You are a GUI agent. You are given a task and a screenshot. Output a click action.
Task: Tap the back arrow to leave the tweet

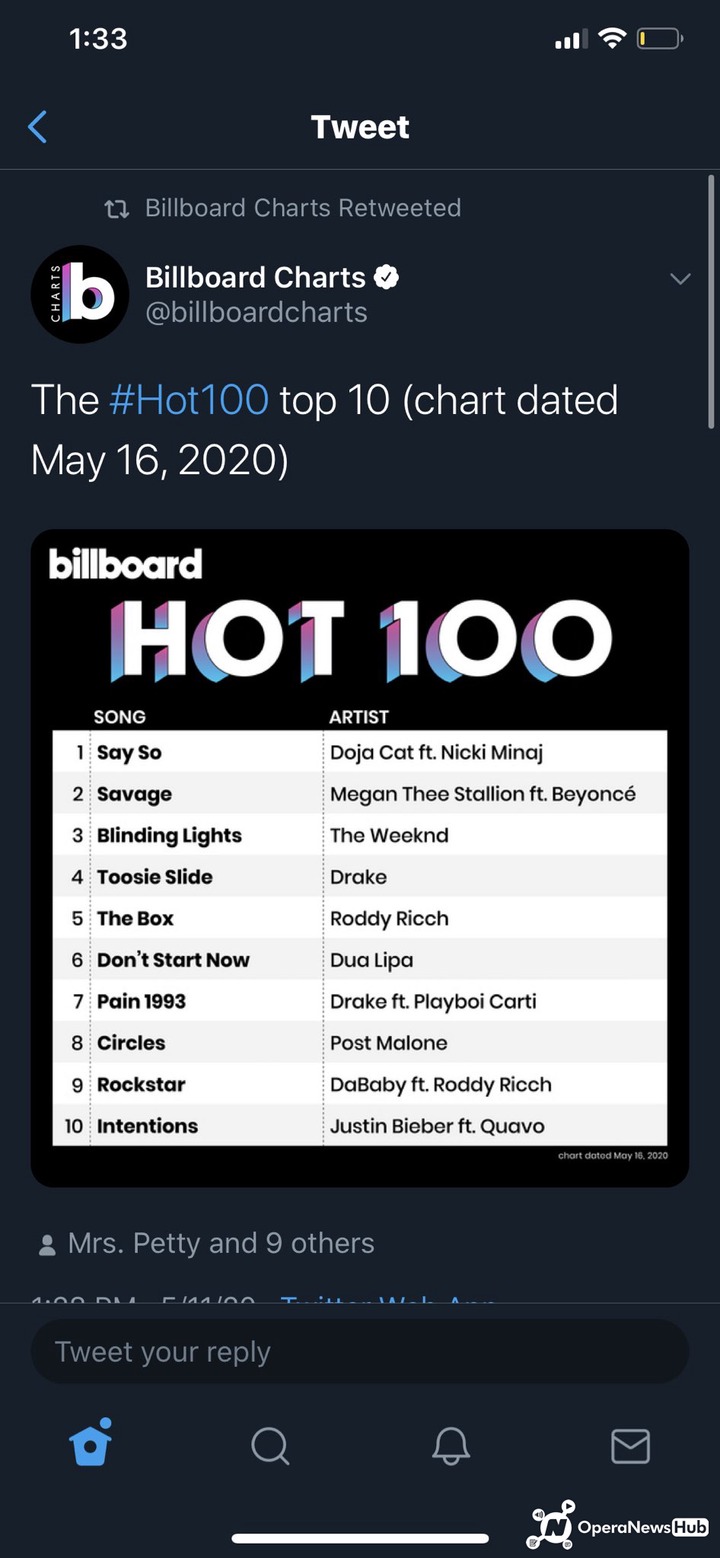(x=38, y=127)
